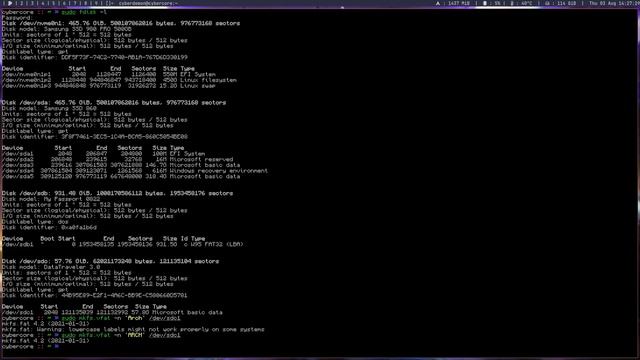This screenshot has width=640, height=360.
Task: Click the /dev/sda1 EFI System row
Action: click(103, 153)
